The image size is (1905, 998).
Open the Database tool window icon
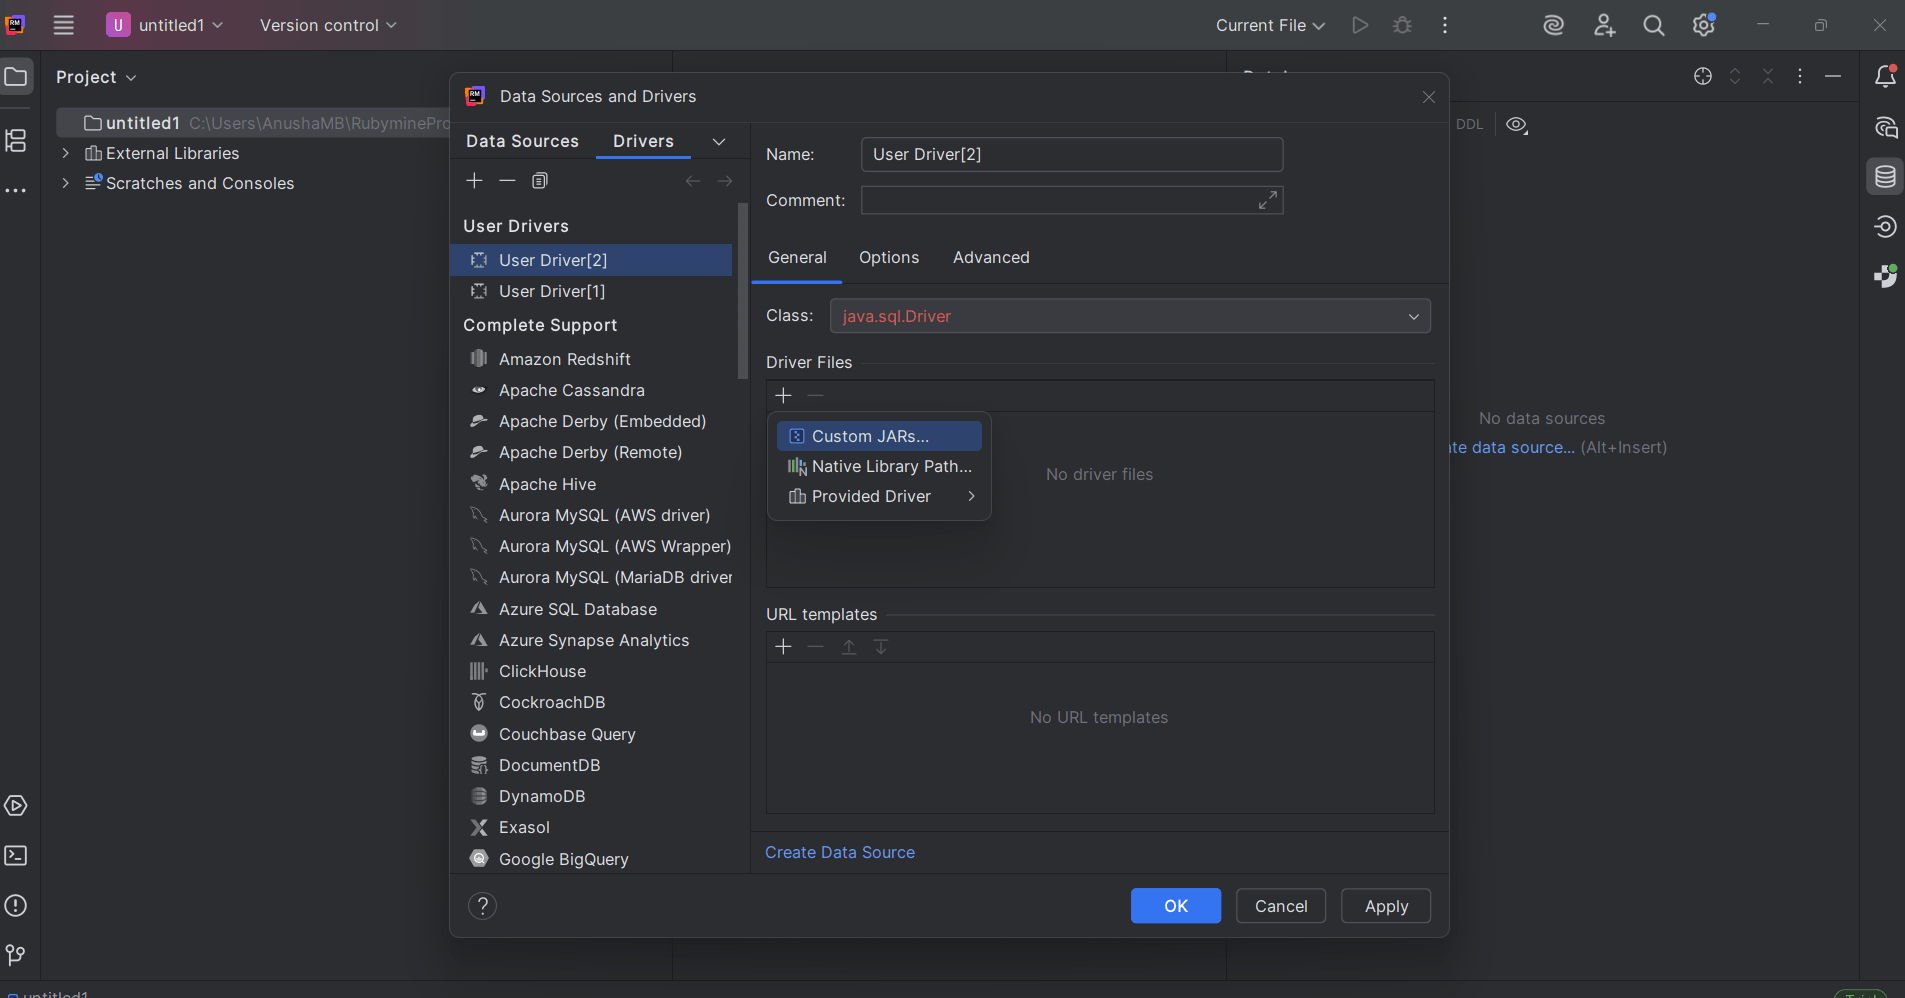click(1886, 176)
